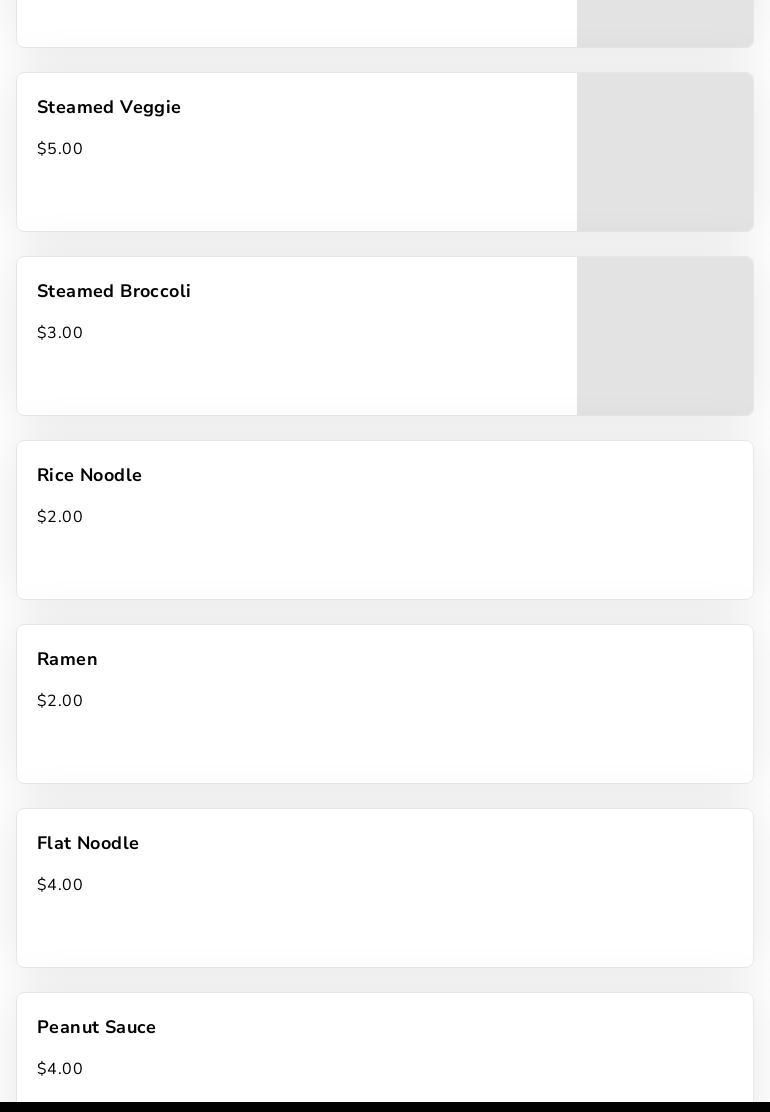Select the Steamed Broccoli item title
770x1112 pixels.
click(114, 291)
